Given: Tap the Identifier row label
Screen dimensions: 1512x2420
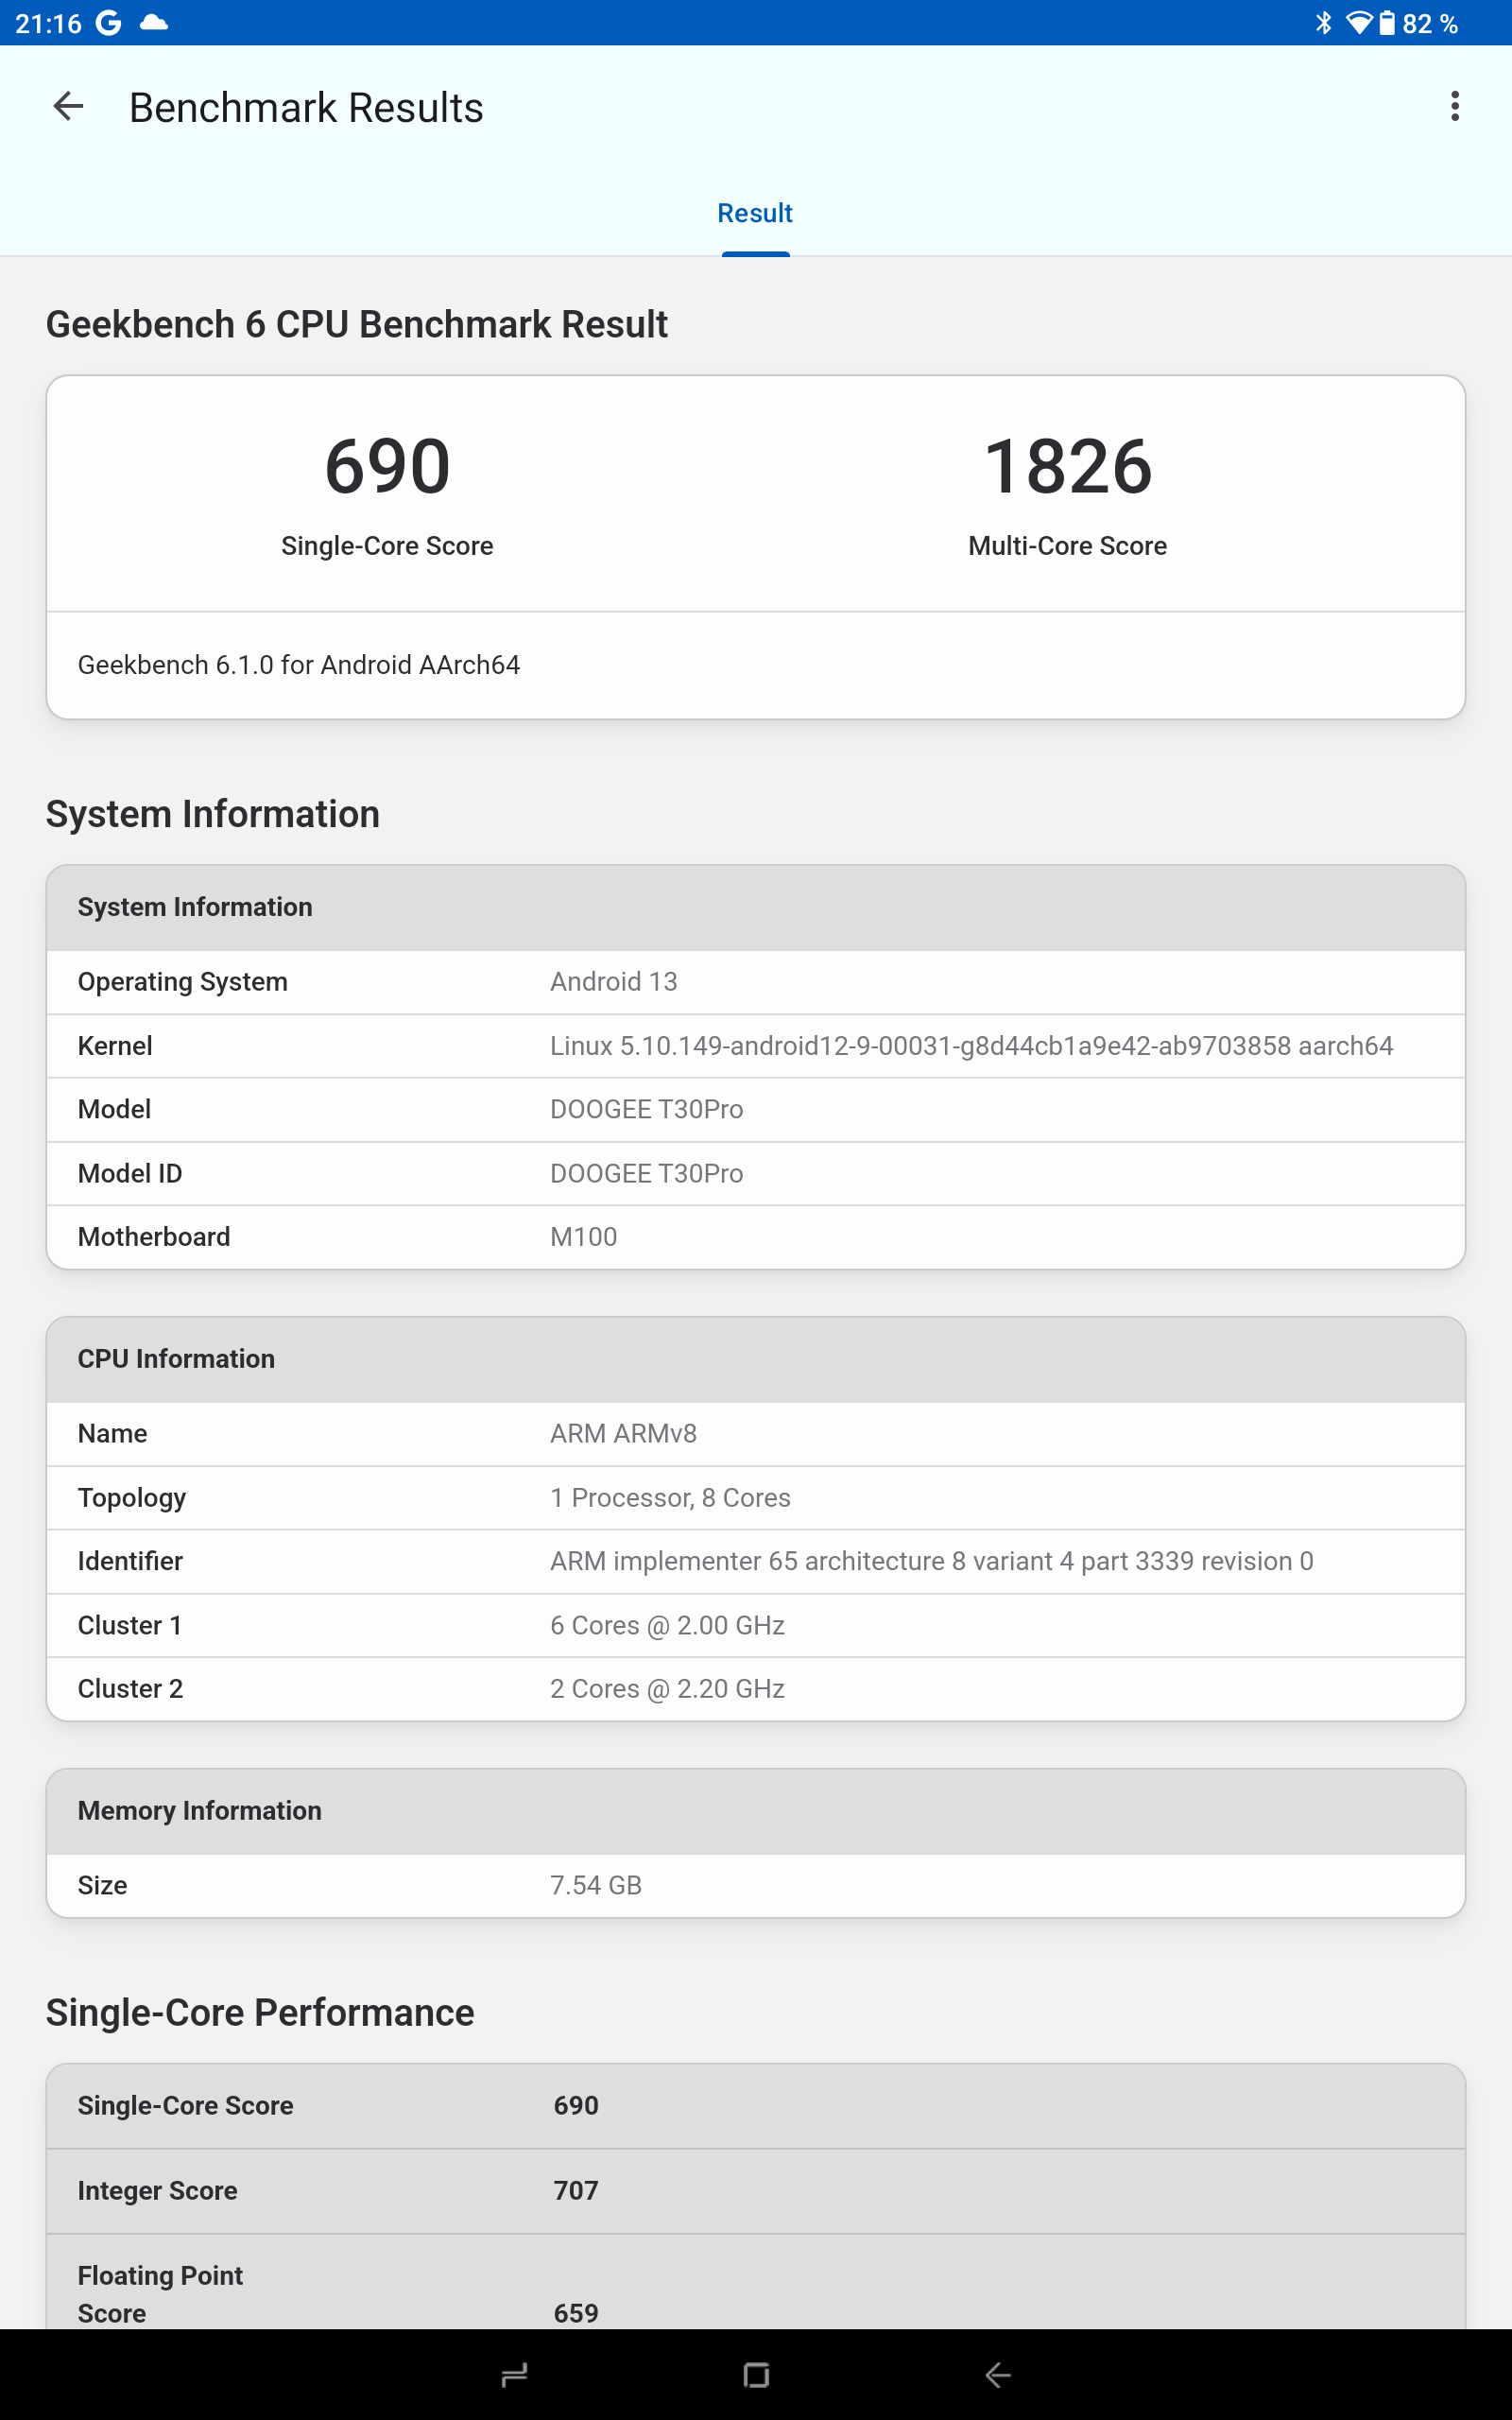Looking at the screenshot, I should 130,1561.
